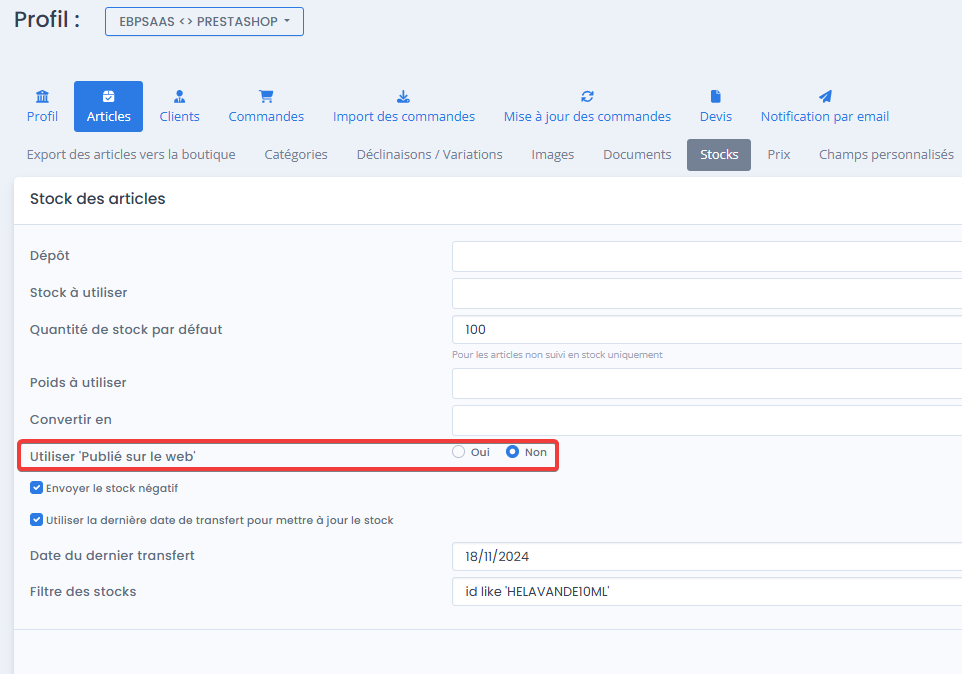962x674 pixels.
Task: Open Mise à jour des commandes label
Action: click(587, 117)
